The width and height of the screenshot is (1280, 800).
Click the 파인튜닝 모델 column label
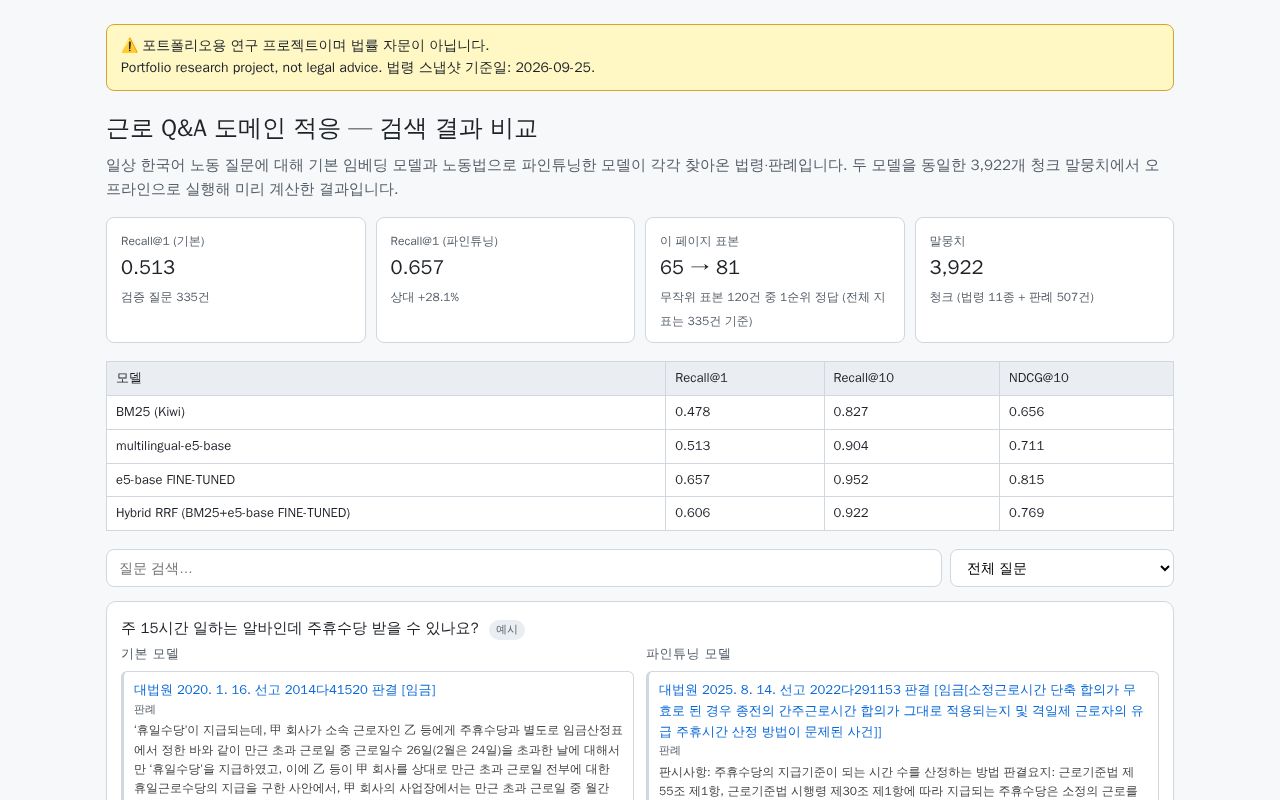tap(689, 654)
